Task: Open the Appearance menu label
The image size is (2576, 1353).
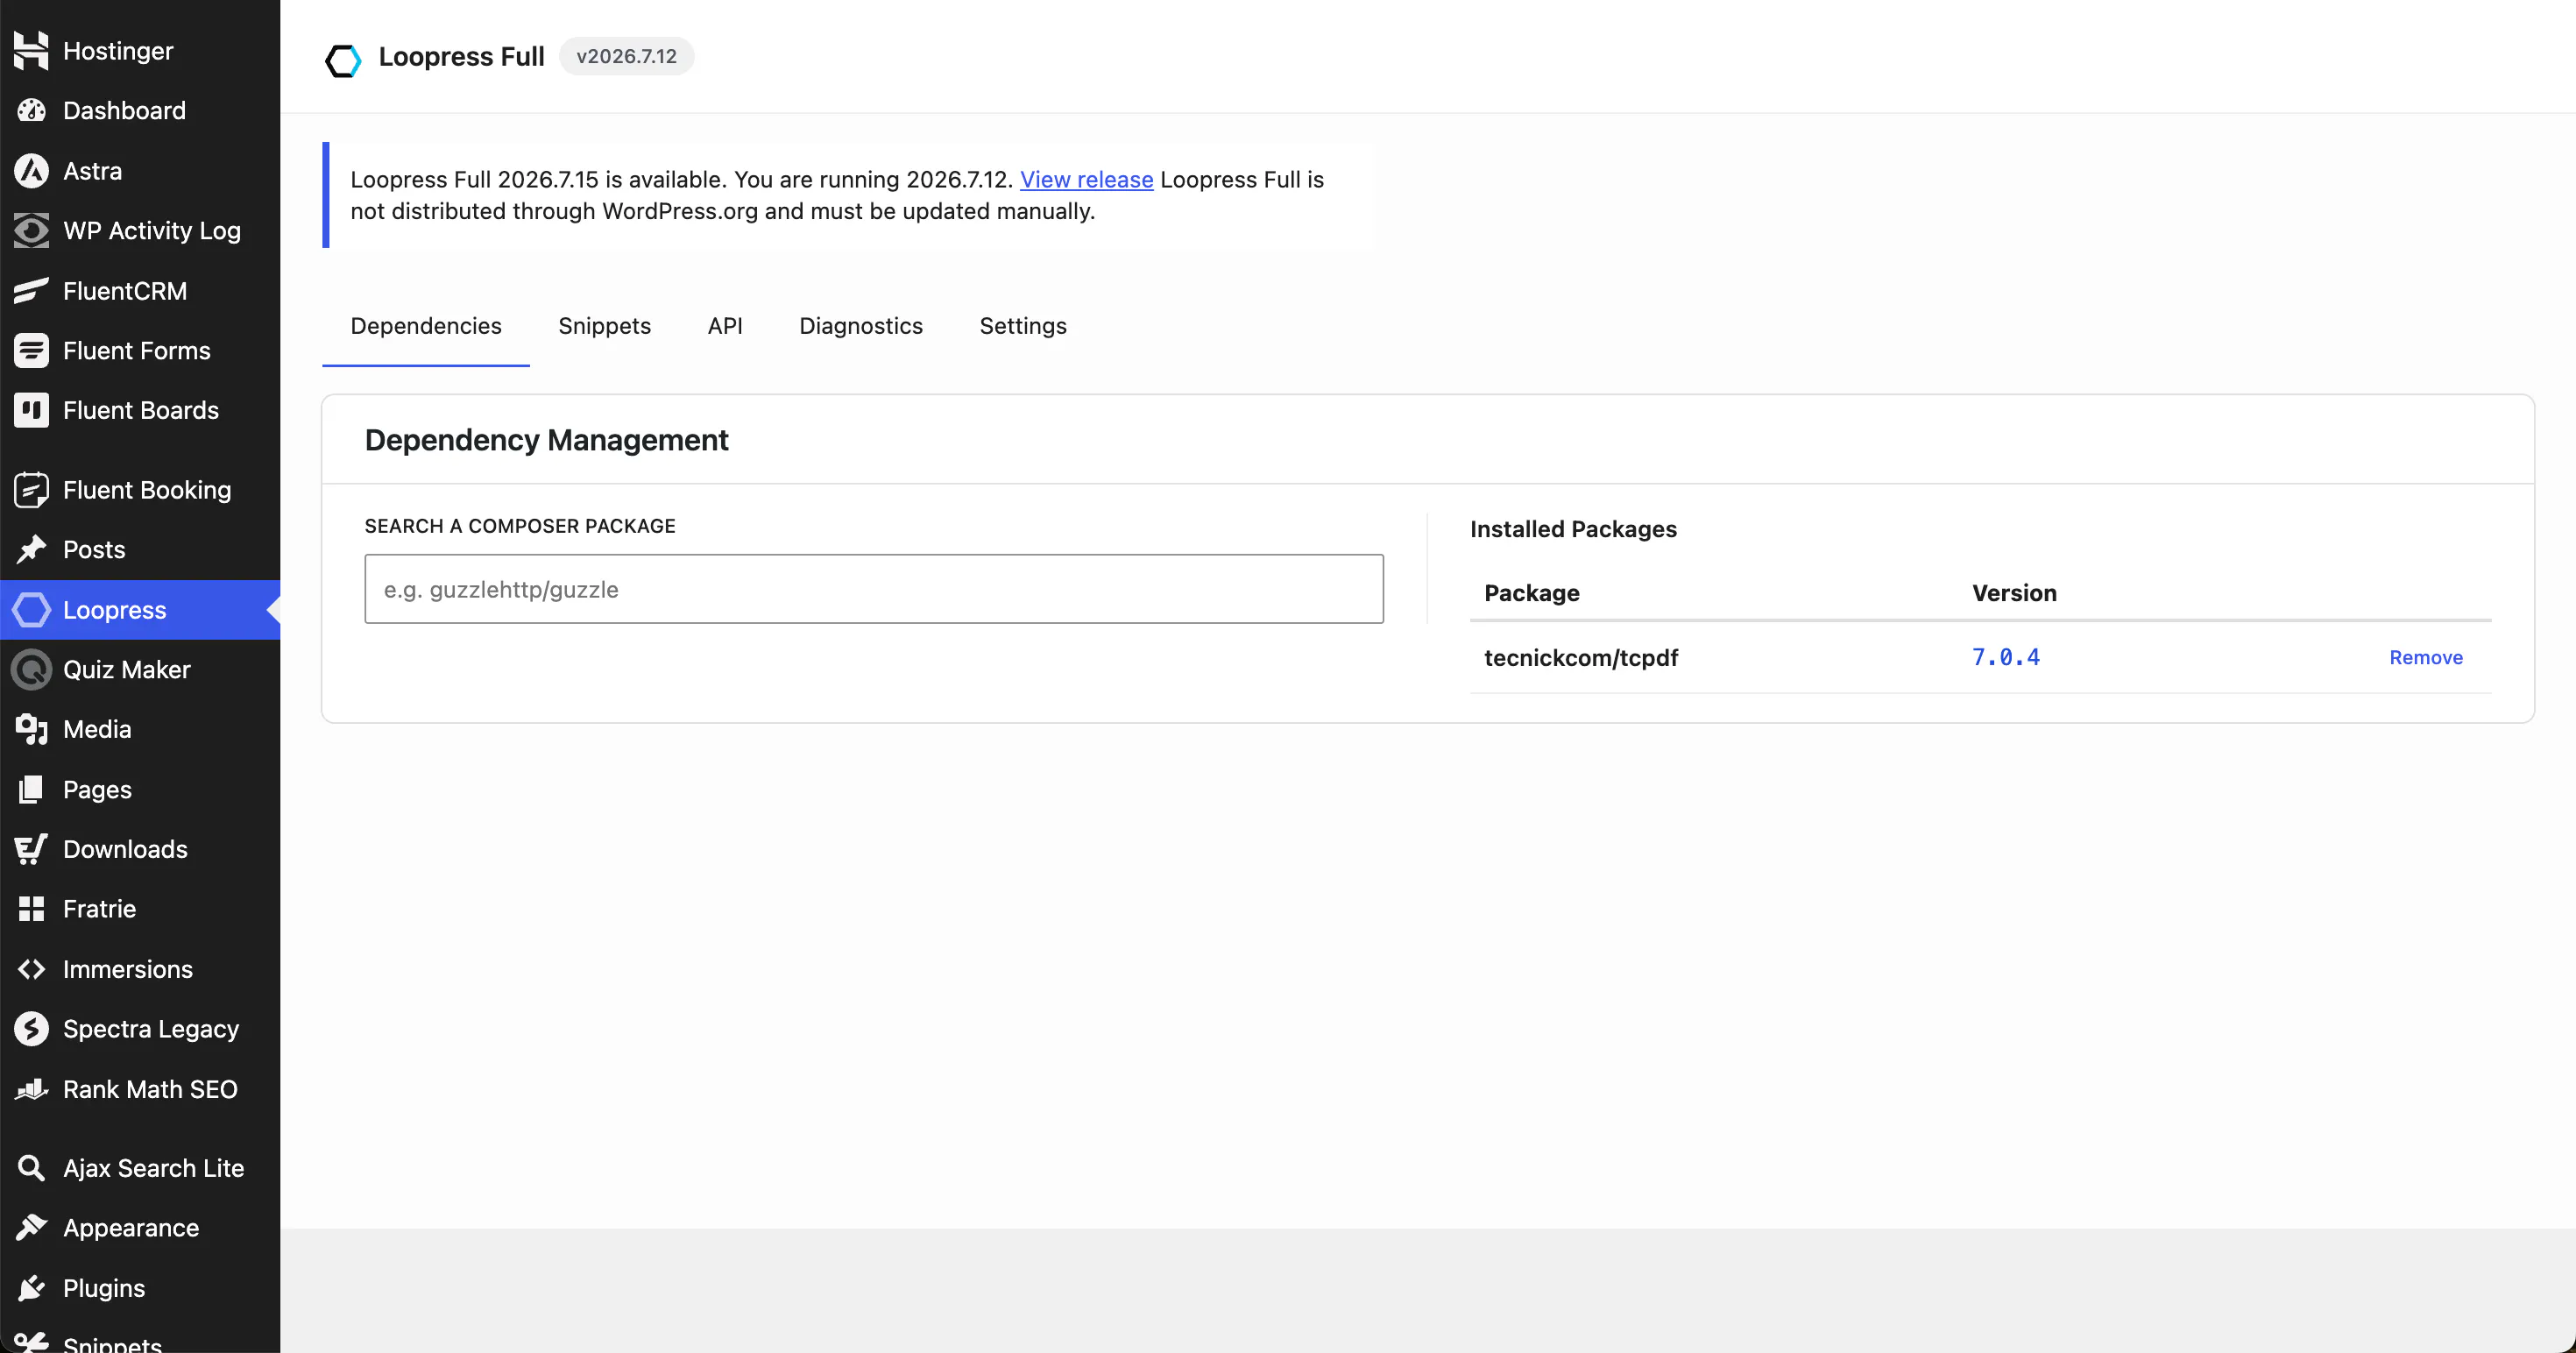Action: [131, 1228]
